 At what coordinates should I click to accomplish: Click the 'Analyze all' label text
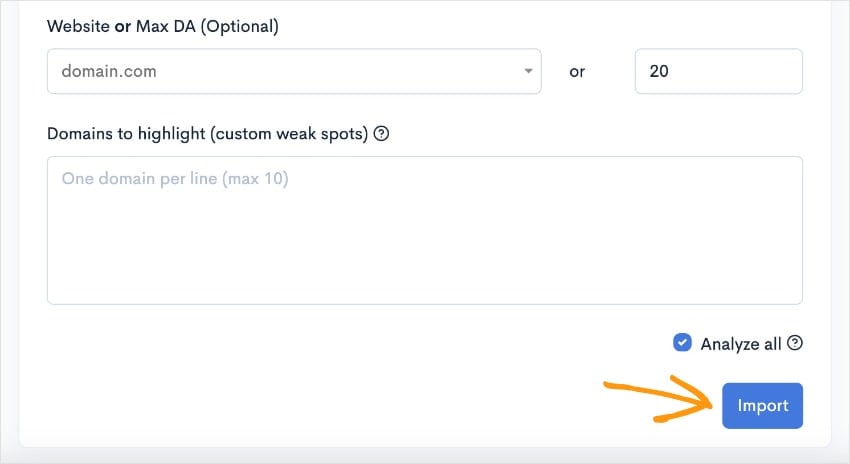[x=741, y=344]
